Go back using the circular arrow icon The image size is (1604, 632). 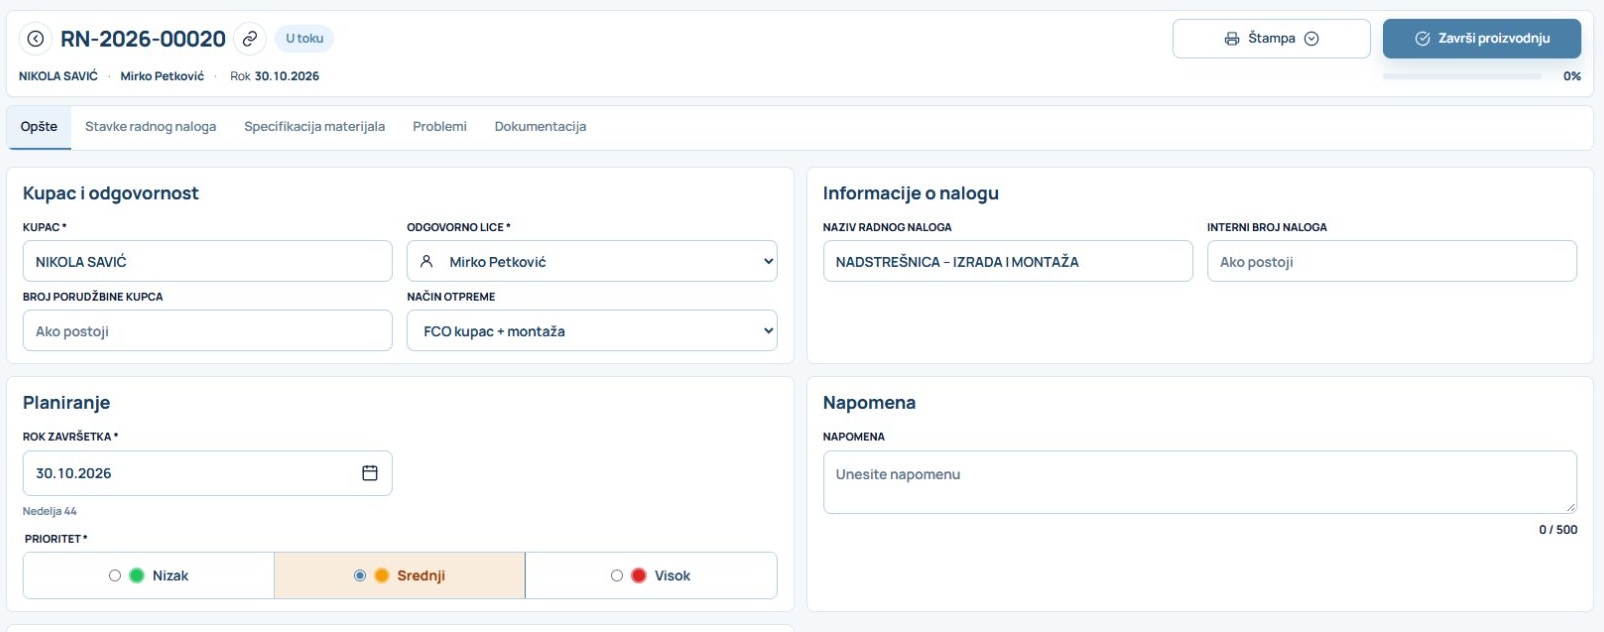pyautogui.click(x=35, y=39)
